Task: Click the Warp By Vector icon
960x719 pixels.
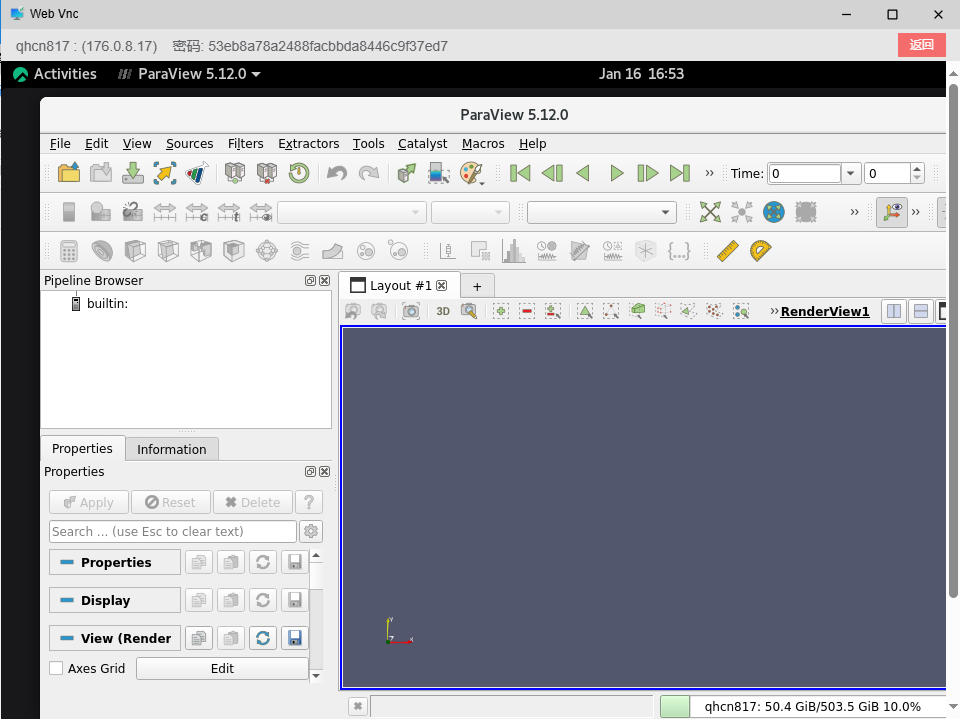Action: point(332,251)
